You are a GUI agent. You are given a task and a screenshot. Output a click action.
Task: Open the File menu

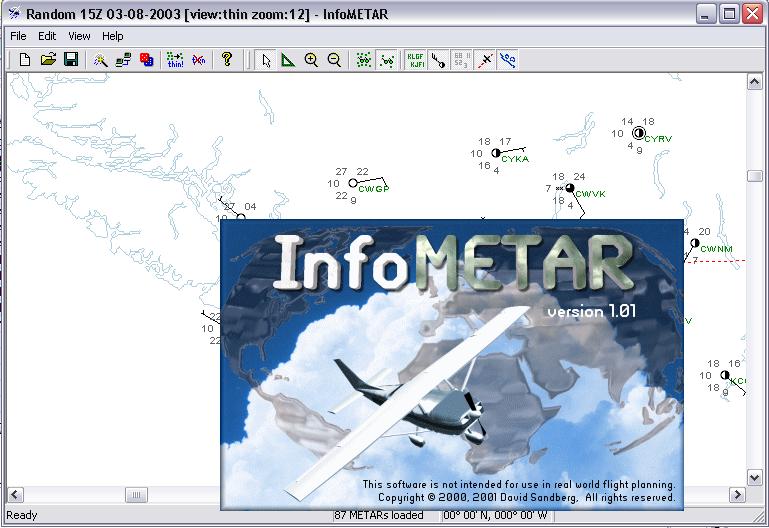click(18, 36)
